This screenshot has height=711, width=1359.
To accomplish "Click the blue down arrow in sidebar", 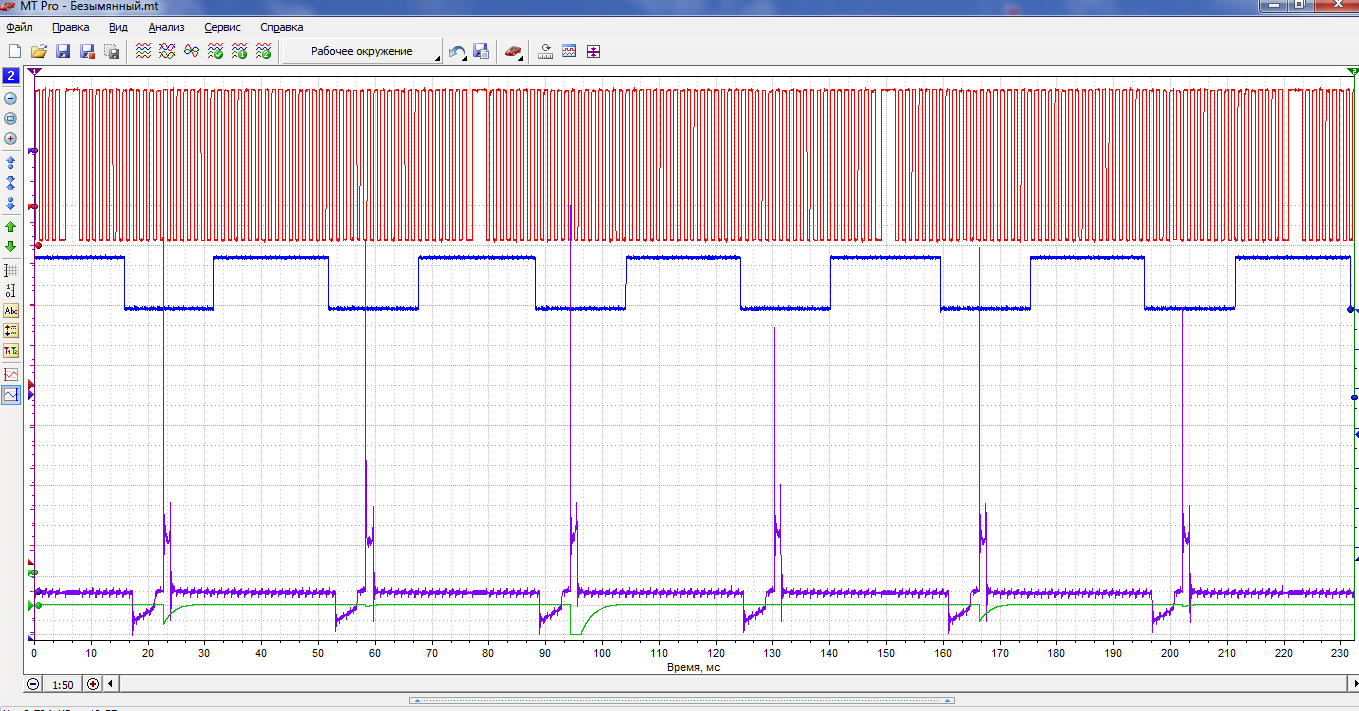I will [11, 203].
